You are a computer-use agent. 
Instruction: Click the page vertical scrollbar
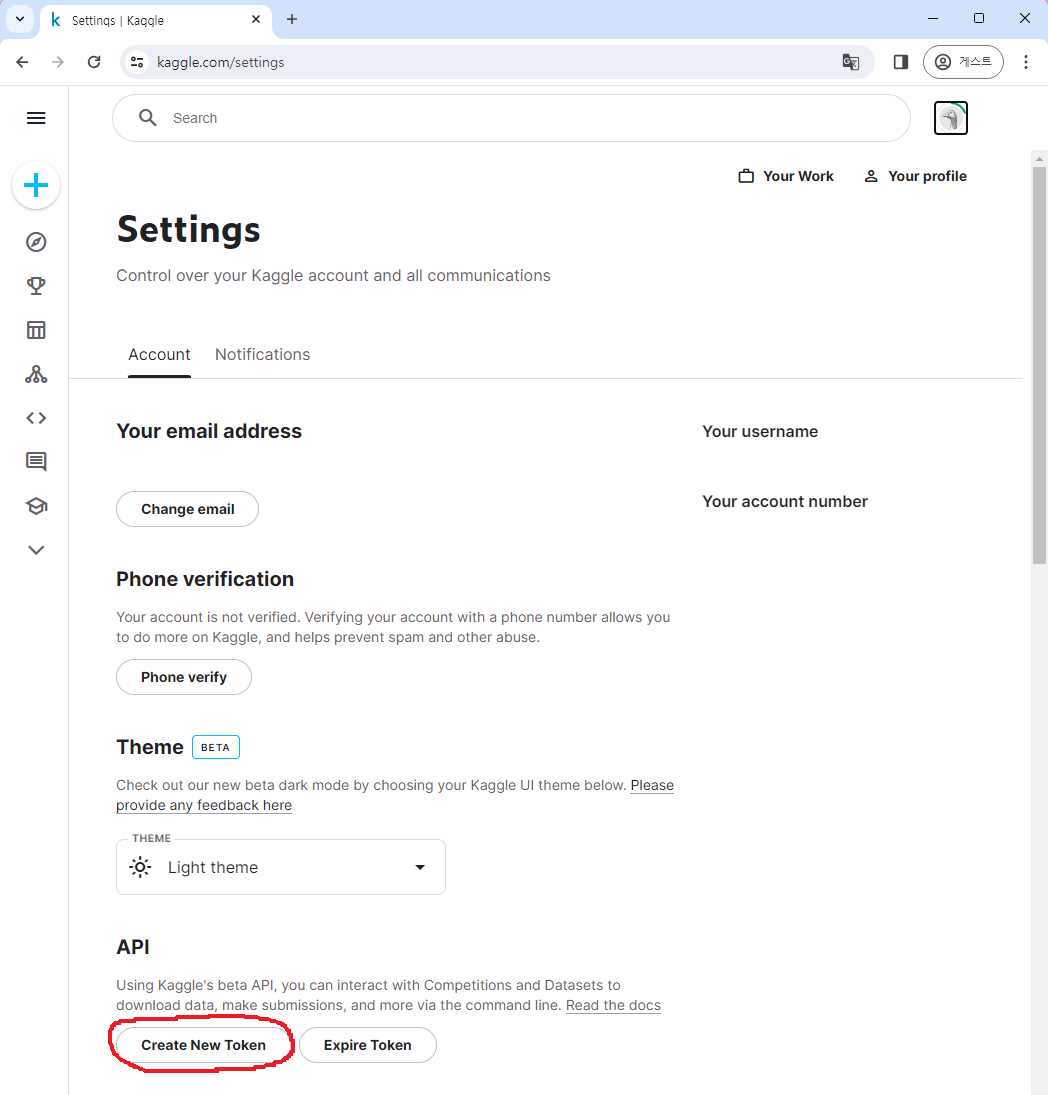[1039, 366]
